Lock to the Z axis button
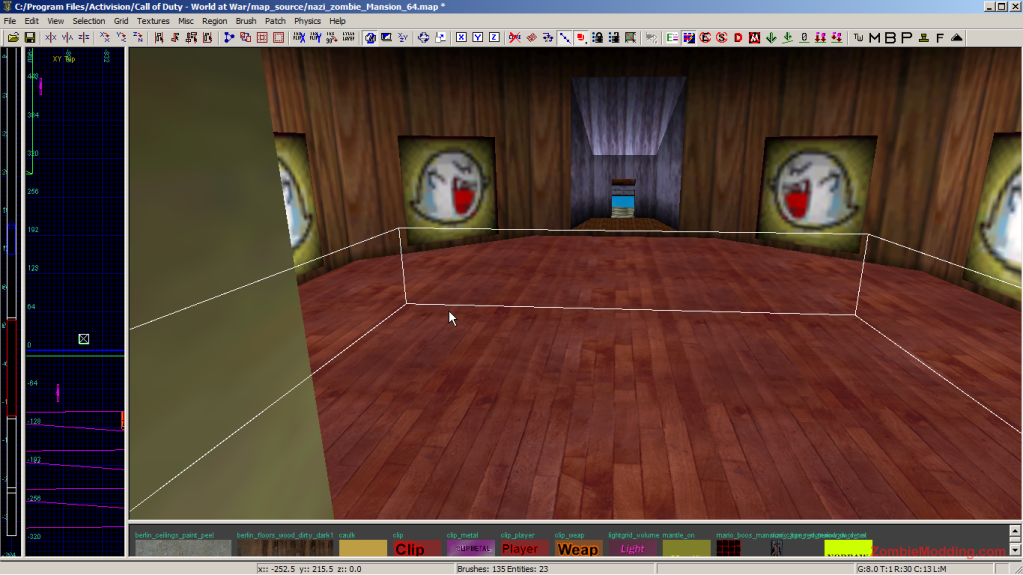 coord(495,38)
